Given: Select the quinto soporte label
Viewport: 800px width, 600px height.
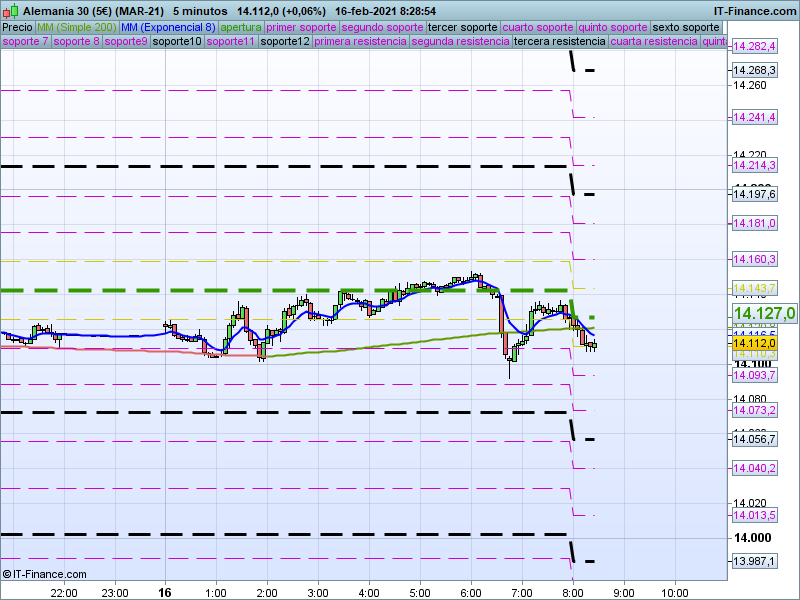Looking at the screenshot, I should [x=613, y=28].
